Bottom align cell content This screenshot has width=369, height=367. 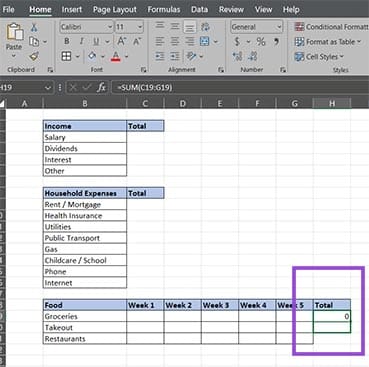click(x=190, y=27)
